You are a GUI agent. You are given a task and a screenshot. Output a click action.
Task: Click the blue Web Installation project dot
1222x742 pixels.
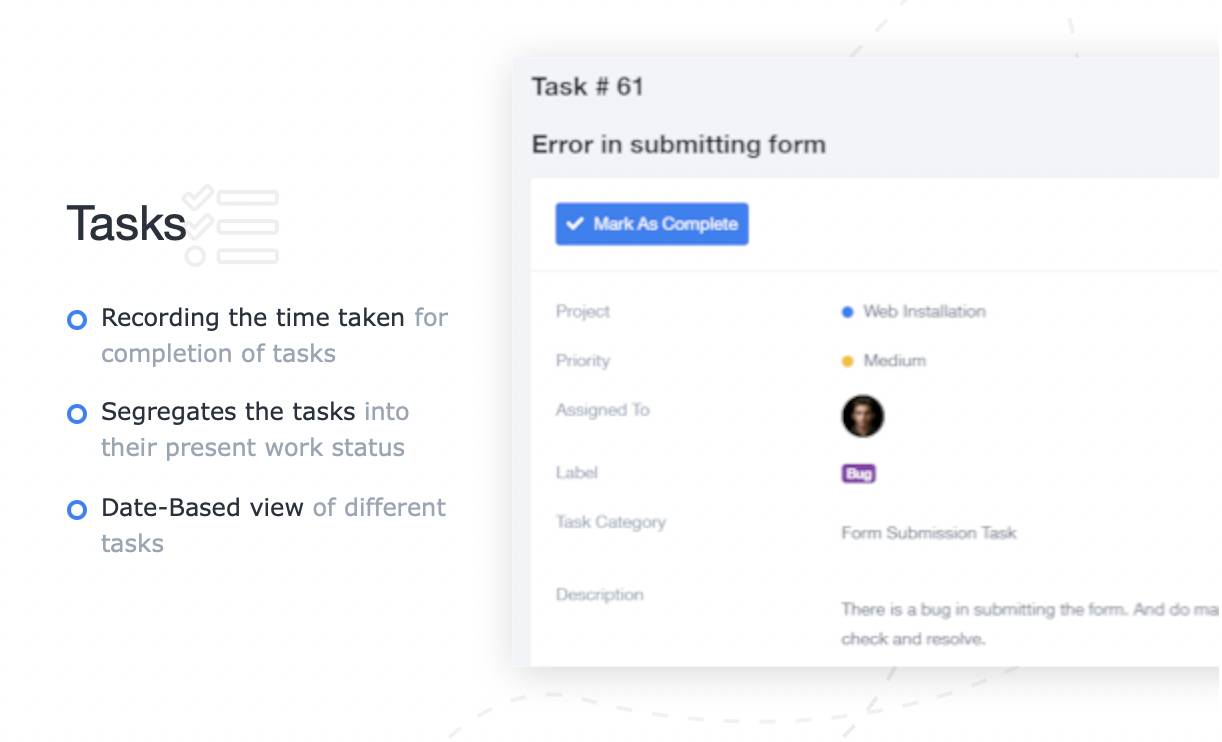[x=847, y=312]
